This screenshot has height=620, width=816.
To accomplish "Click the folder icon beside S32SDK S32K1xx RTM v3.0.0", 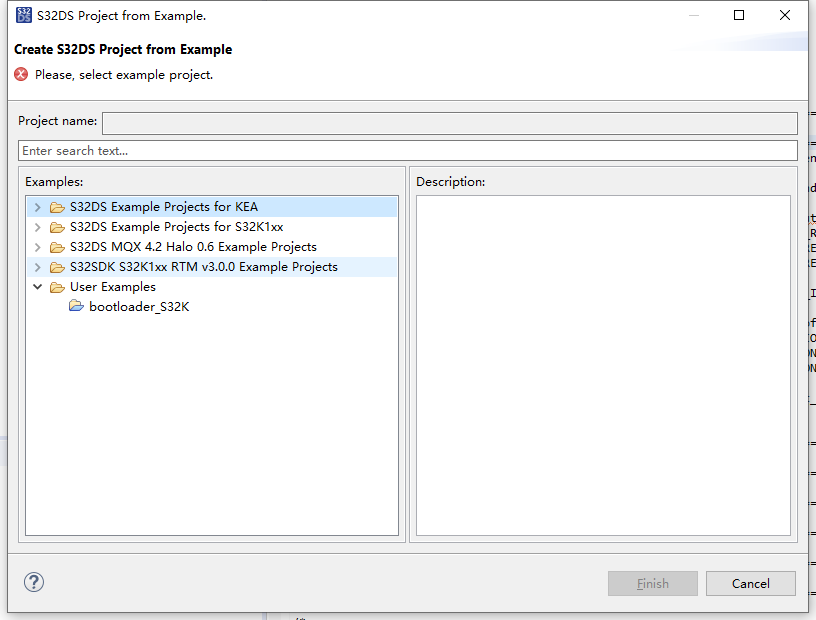I will click(57, 267).
